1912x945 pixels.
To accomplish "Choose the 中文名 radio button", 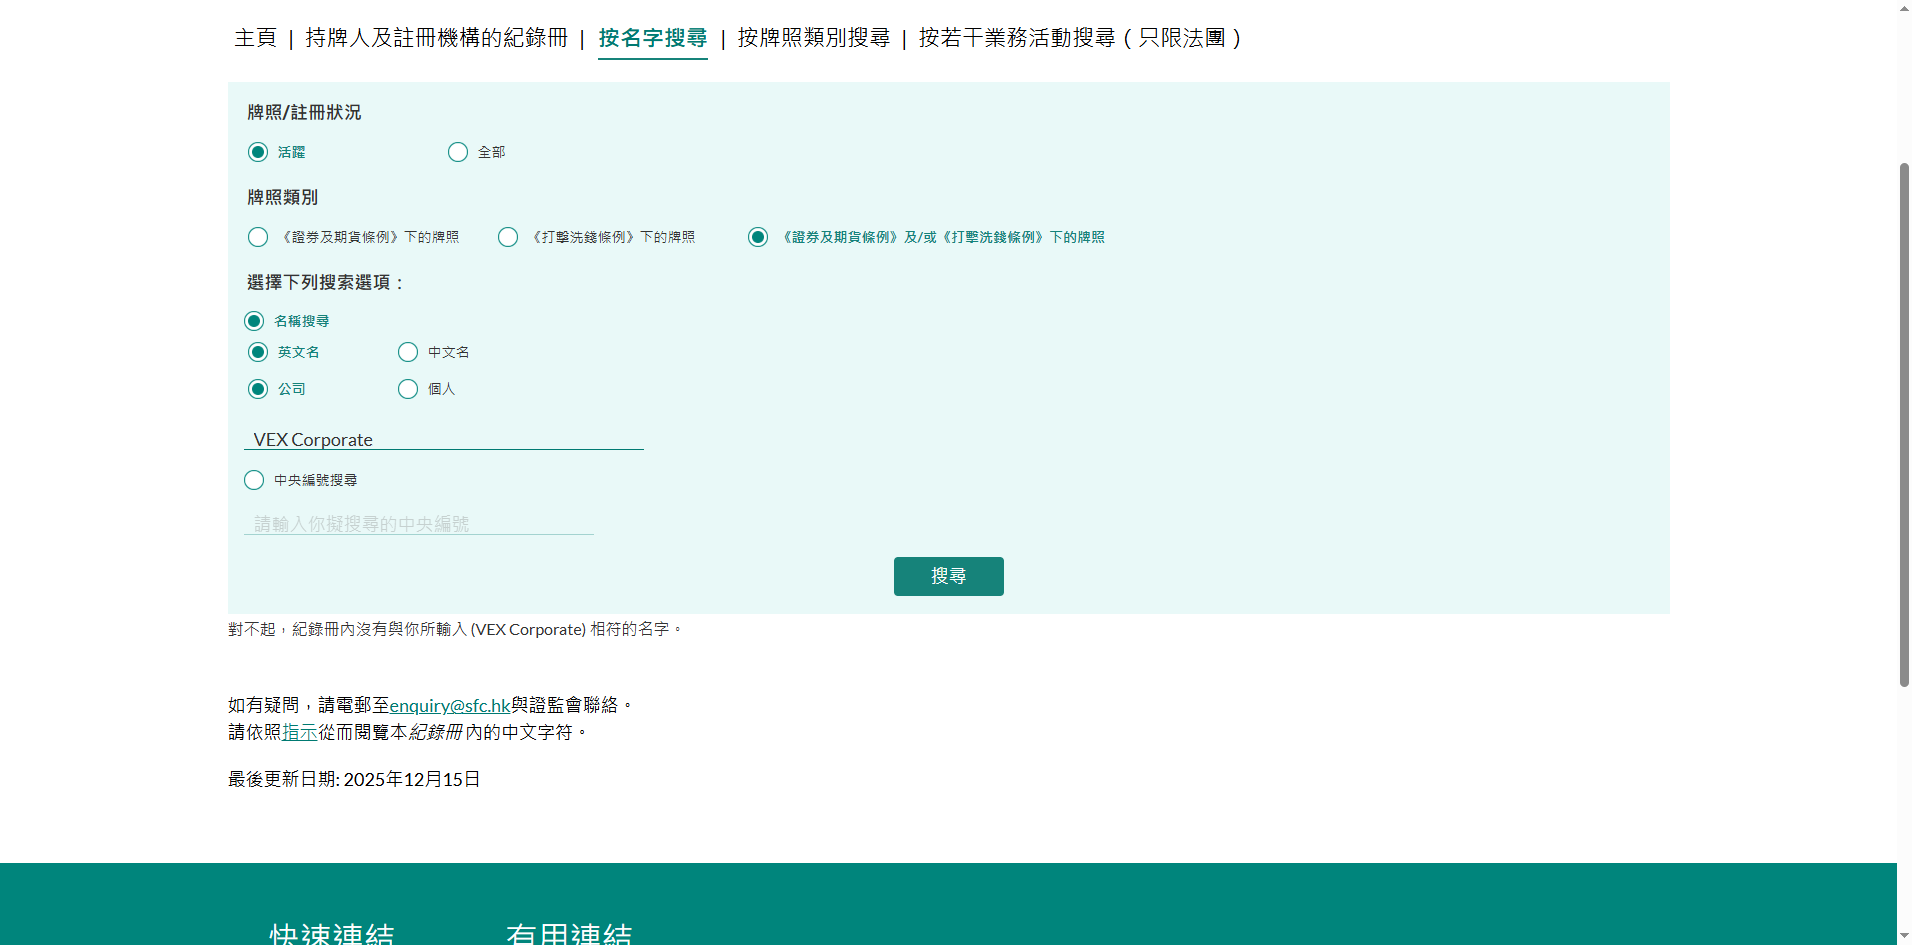I will click(x=408, y=352).
